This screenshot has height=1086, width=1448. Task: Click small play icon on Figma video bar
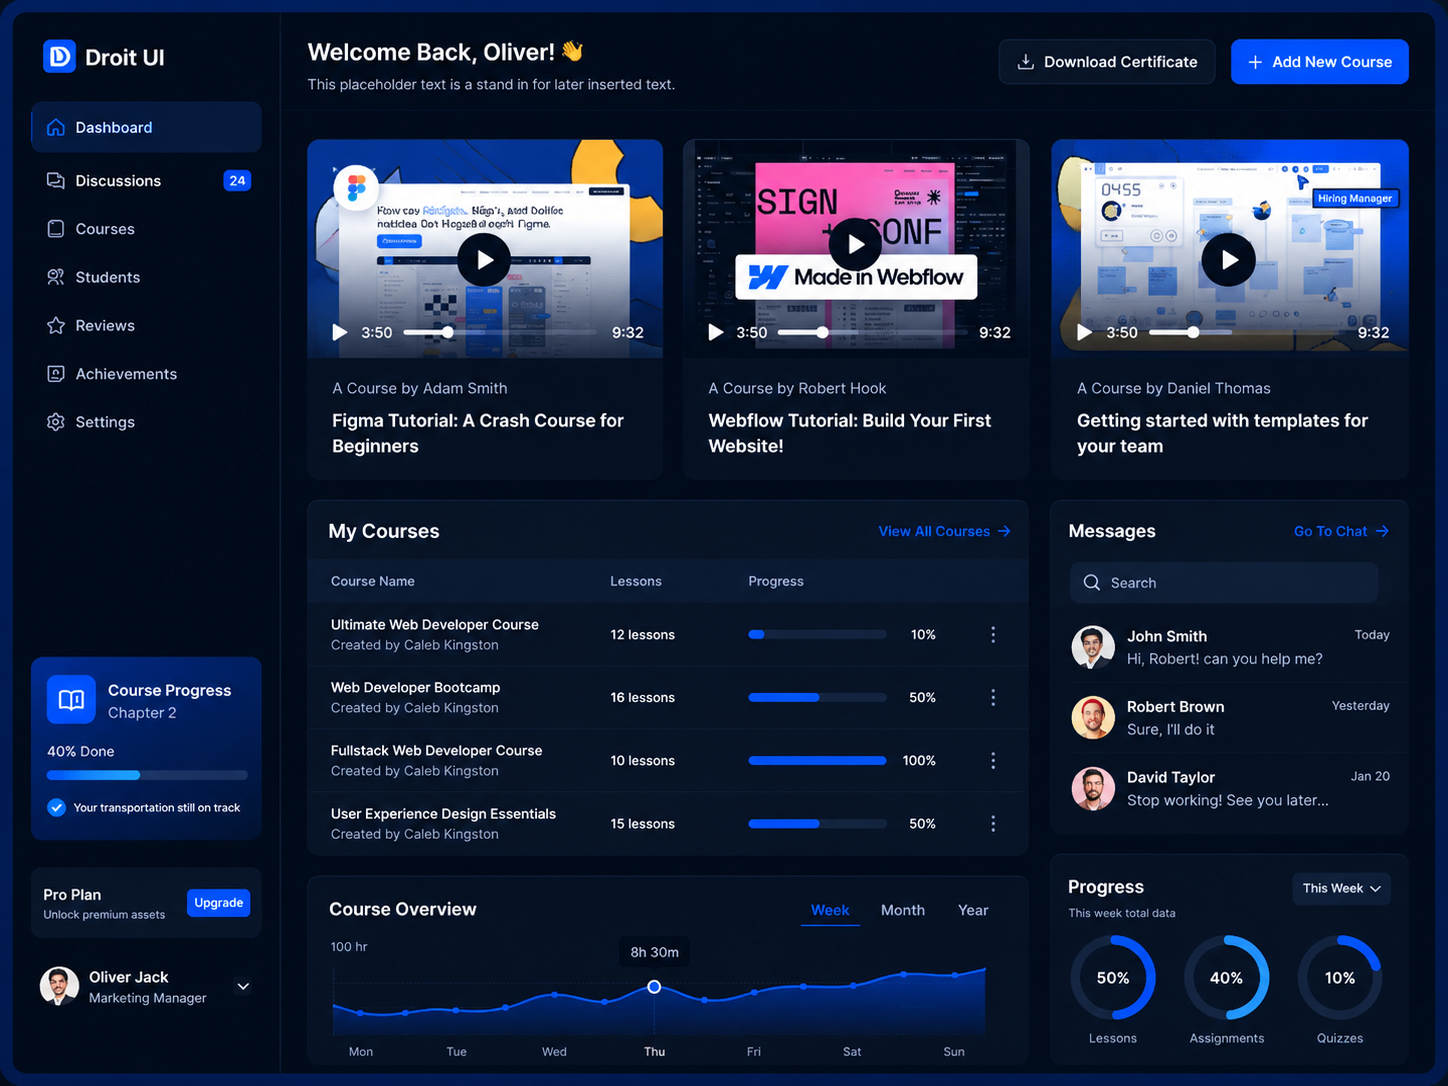tap(340, 332)
